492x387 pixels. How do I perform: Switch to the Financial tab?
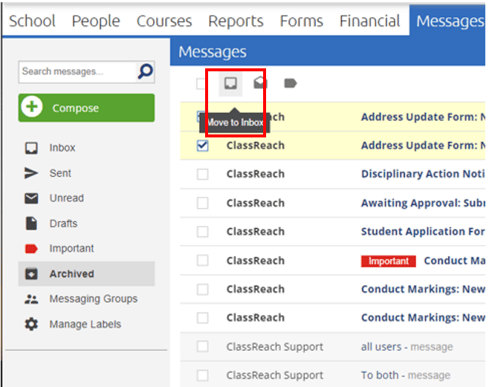tap(370, 21)
